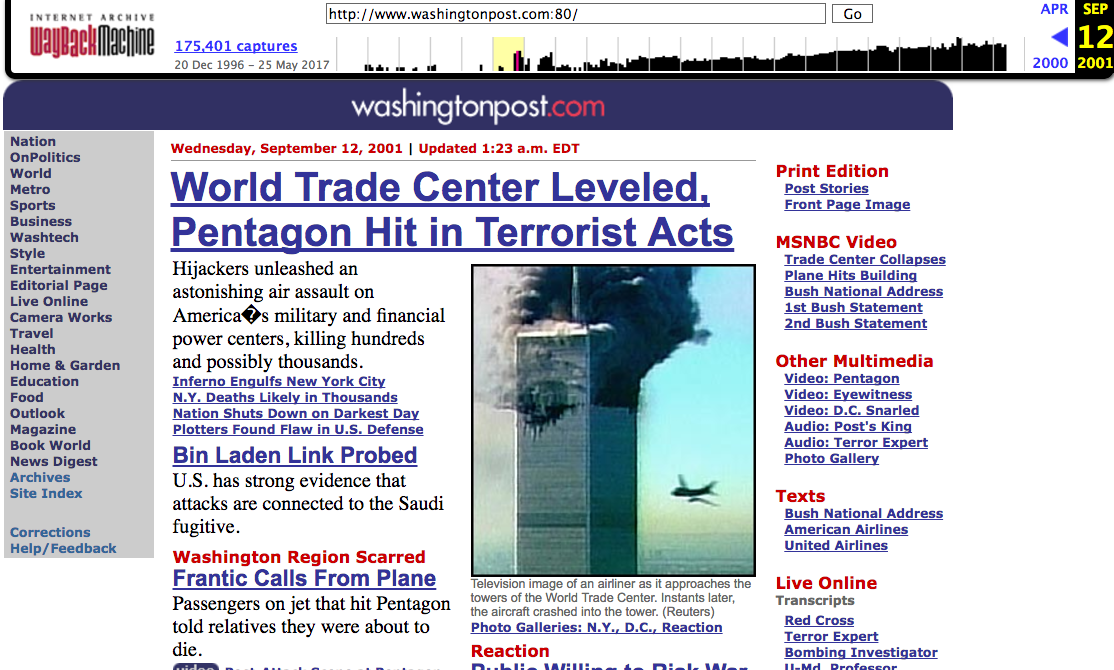Open the 2nd Bush Statement video
This screenshot has height=670, width=1114.
click(855, 323)
